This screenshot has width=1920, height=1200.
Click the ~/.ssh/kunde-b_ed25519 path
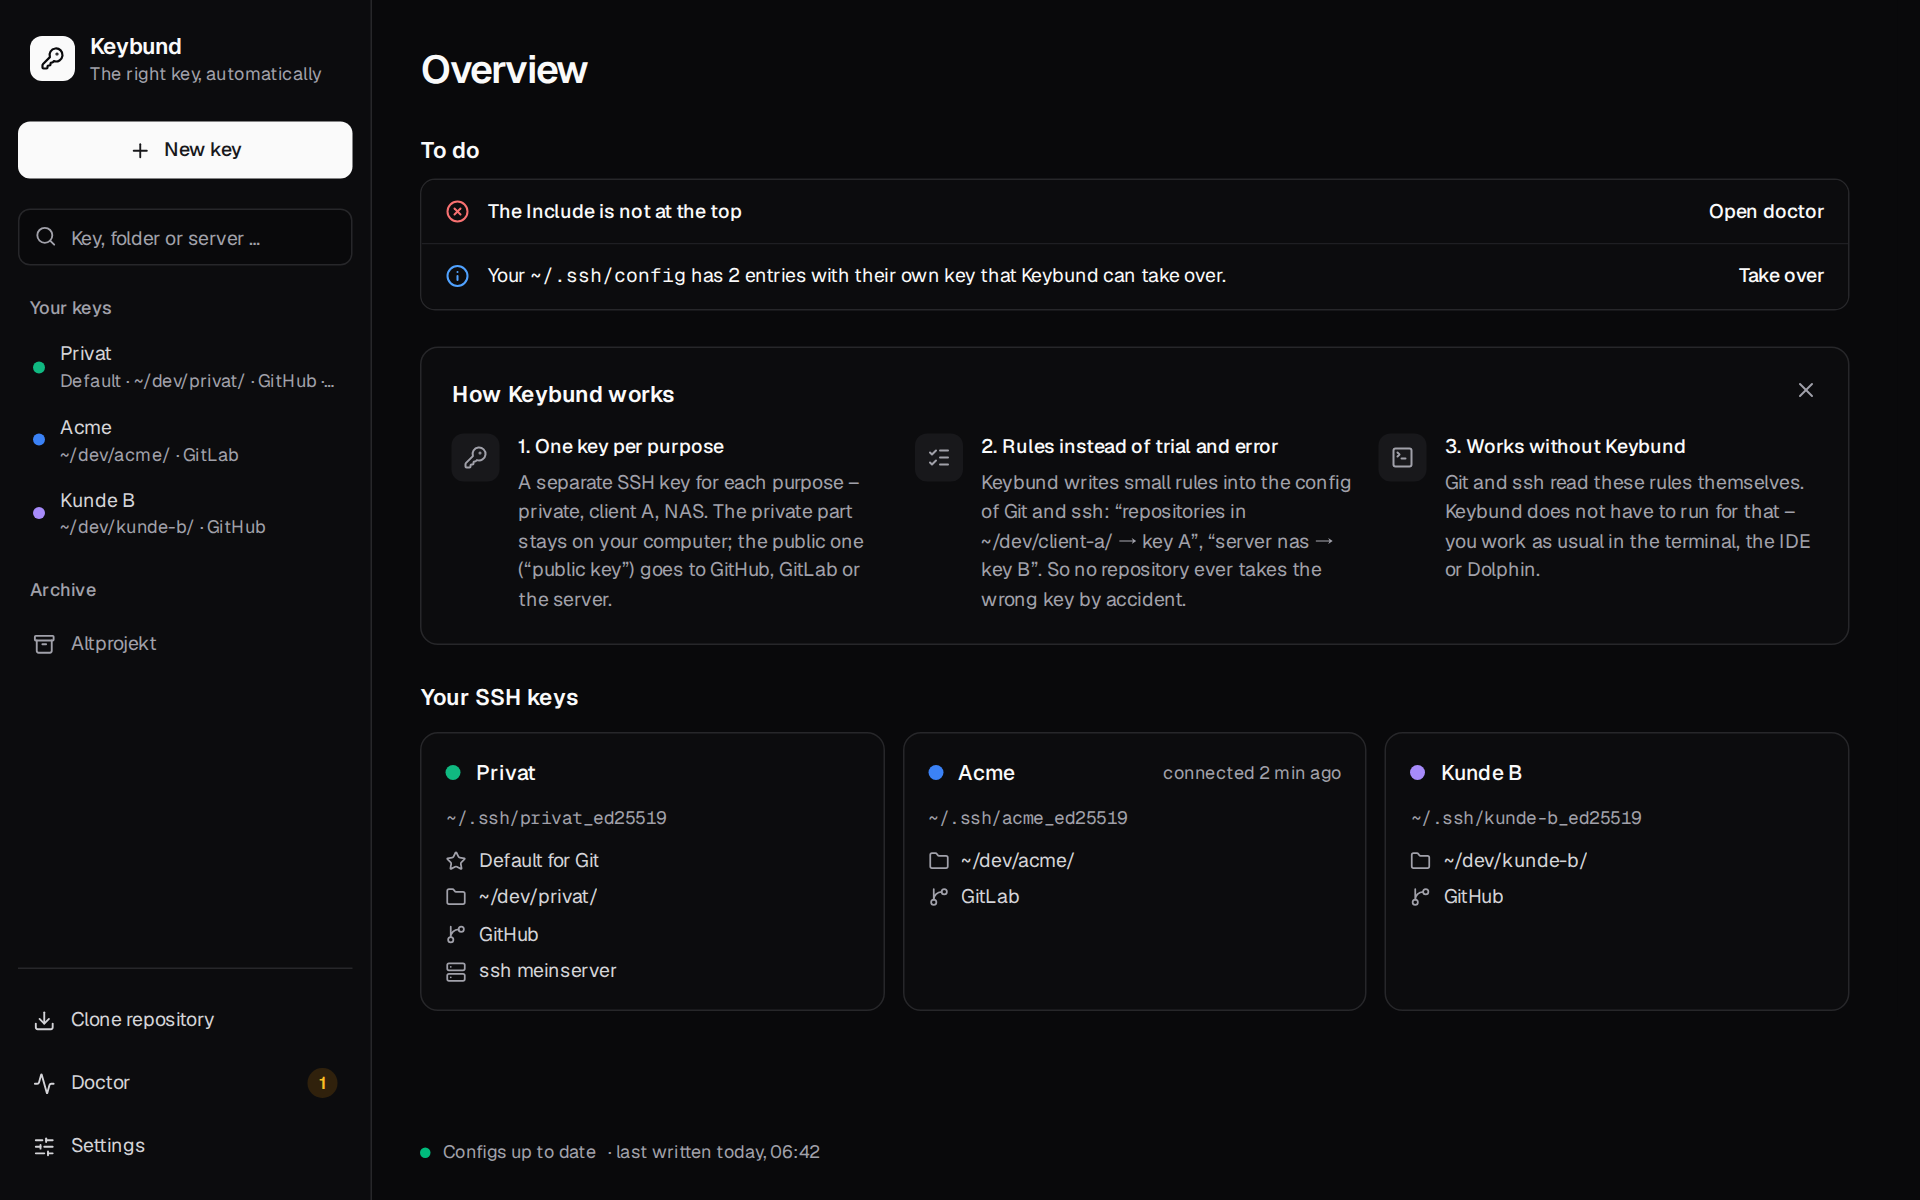pyautogui.click(x=1526, y=818)
